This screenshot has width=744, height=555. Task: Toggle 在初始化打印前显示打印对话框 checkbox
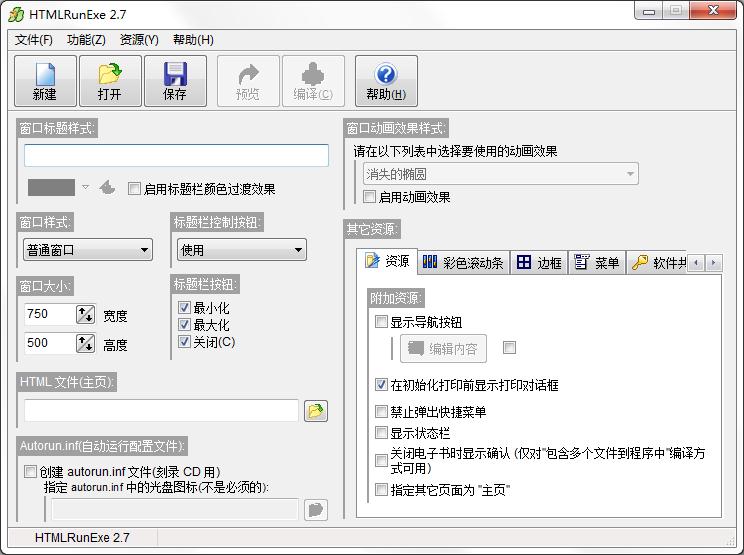click(381, 384)
